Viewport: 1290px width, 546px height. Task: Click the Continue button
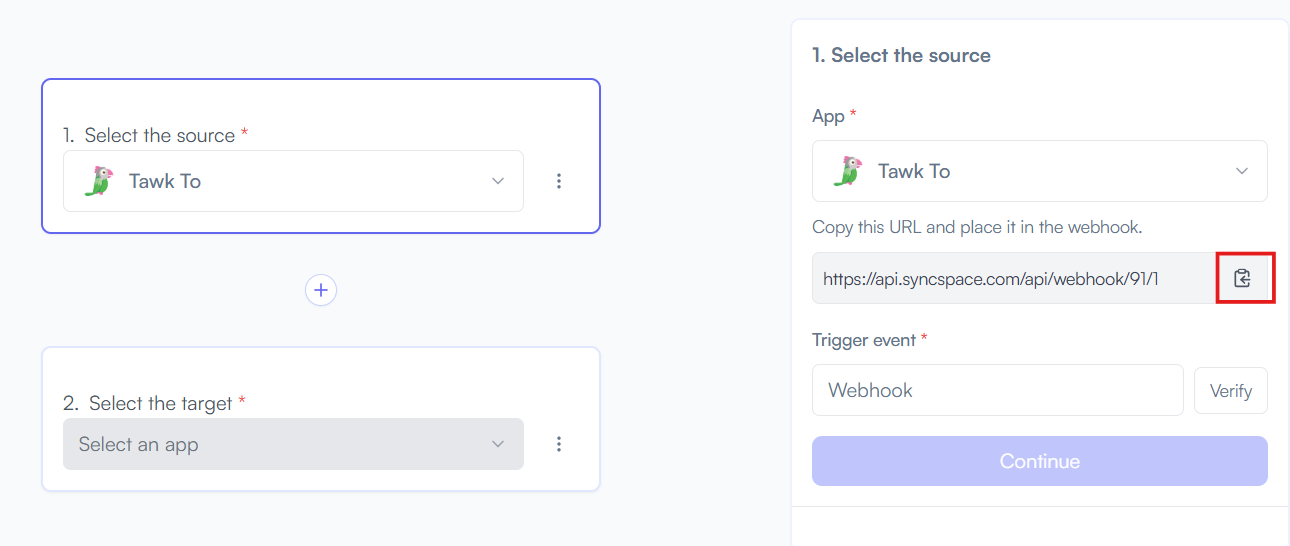(x=1040, y=461)
